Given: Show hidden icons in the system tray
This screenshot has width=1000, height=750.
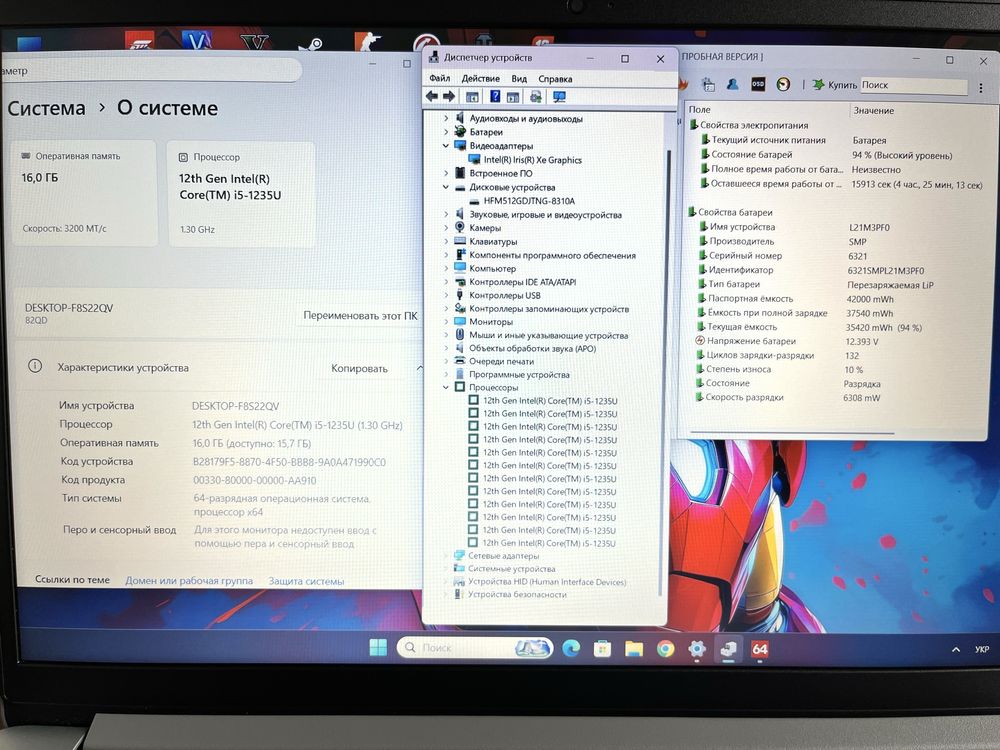Looking at the screenshot, I should (x=955, y=649).
